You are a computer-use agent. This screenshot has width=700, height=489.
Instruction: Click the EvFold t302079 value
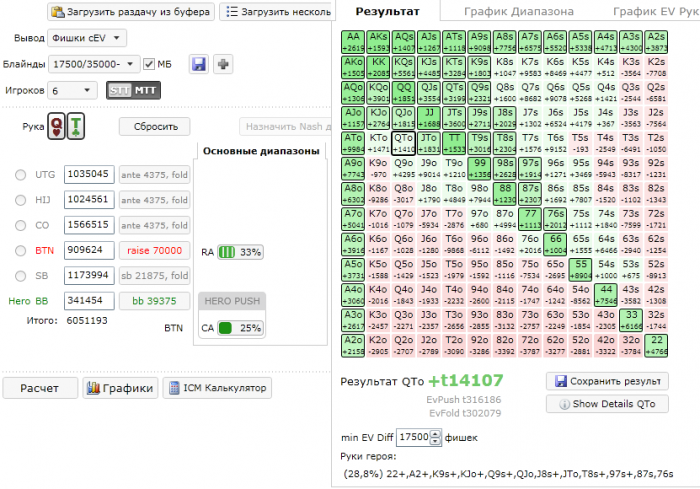[x=465, y=414]
